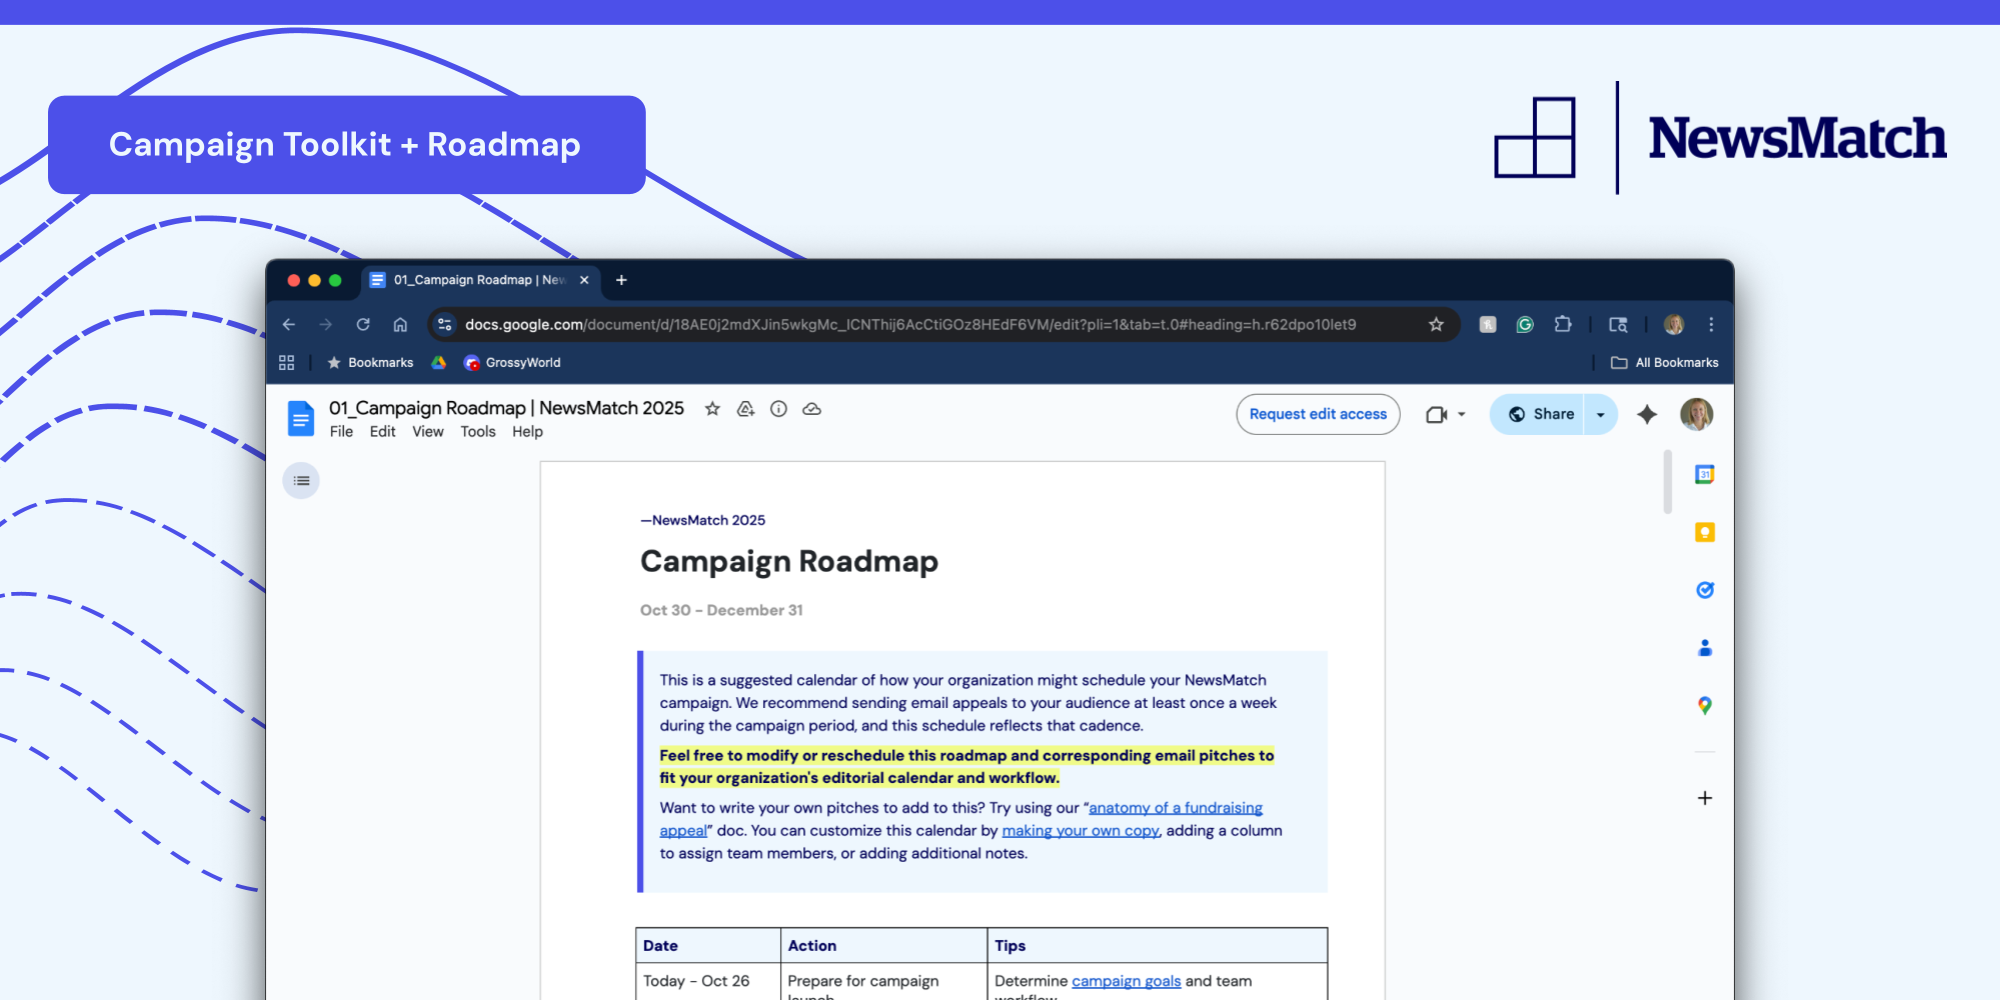
Task: Open the Google Docs home icon
Action: coord(300,418)
